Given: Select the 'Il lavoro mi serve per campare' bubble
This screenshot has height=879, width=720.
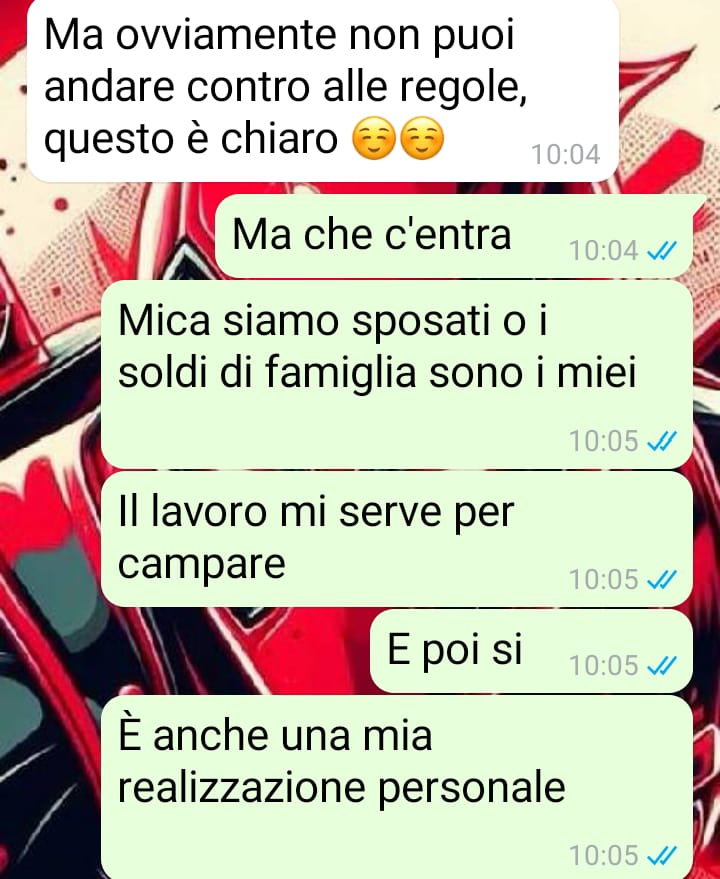Looking at the screenshot, I should [397, 539].
